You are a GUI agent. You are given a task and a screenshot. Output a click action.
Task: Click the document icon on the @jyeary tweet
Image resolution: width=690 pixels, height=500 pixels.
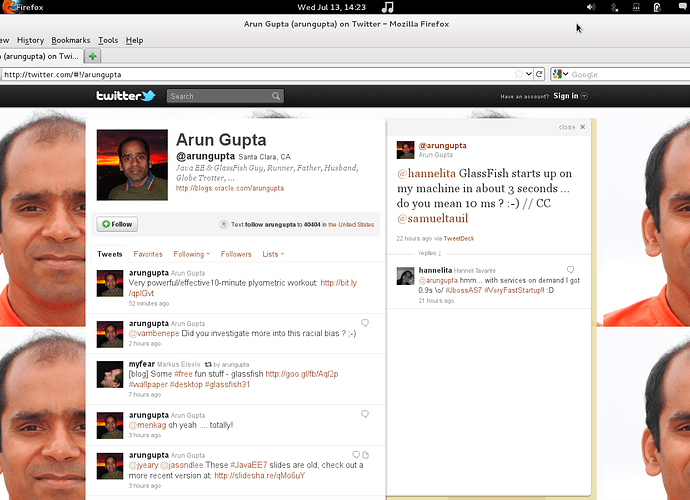click(366, 455)
